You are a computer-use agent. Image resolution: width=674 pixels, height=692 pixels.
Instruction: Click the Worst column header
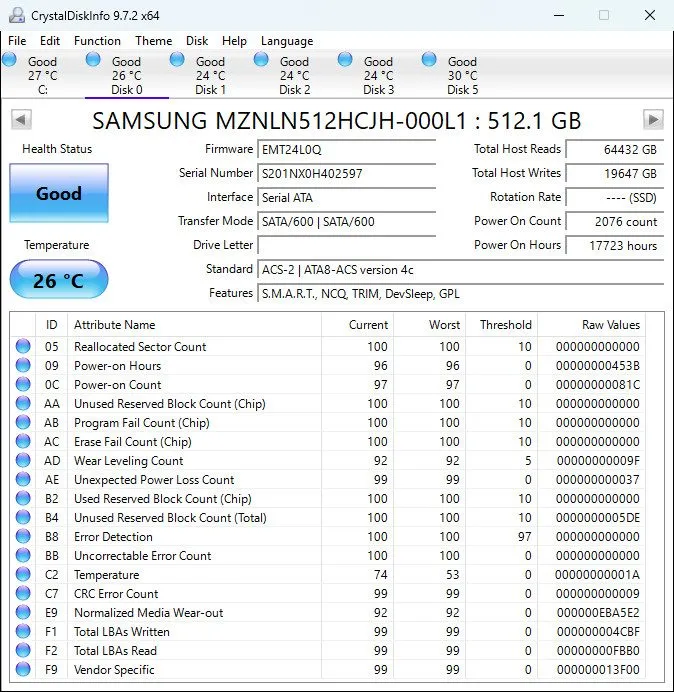(x=429, y=325)
